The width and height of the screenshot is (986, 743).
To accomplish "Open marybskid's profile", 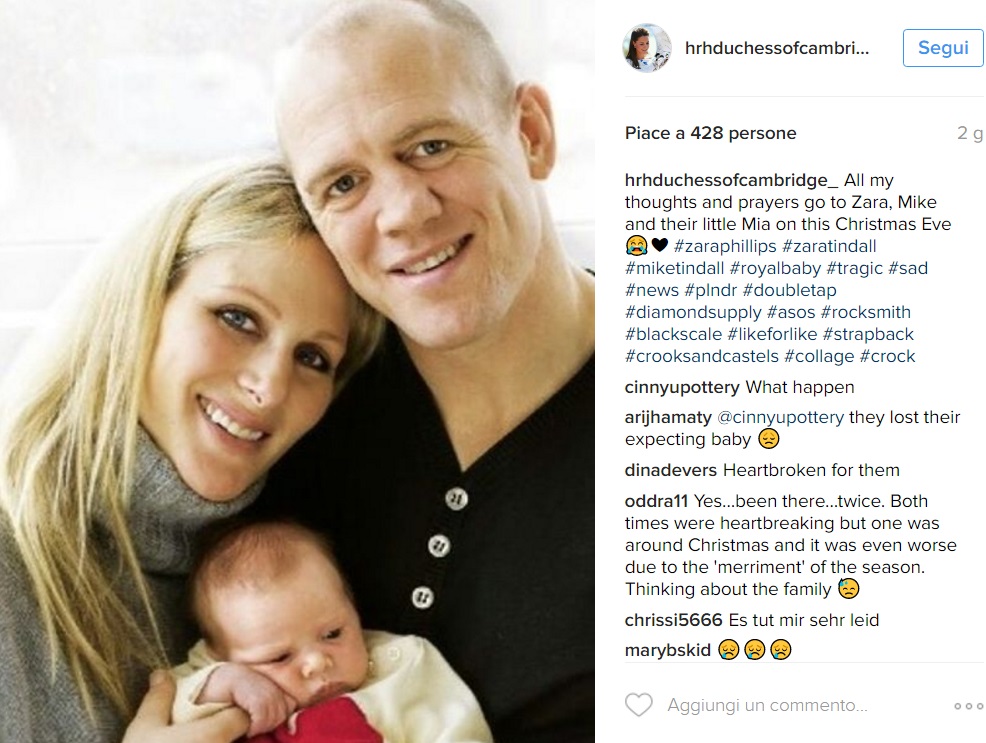I will 668,650.
